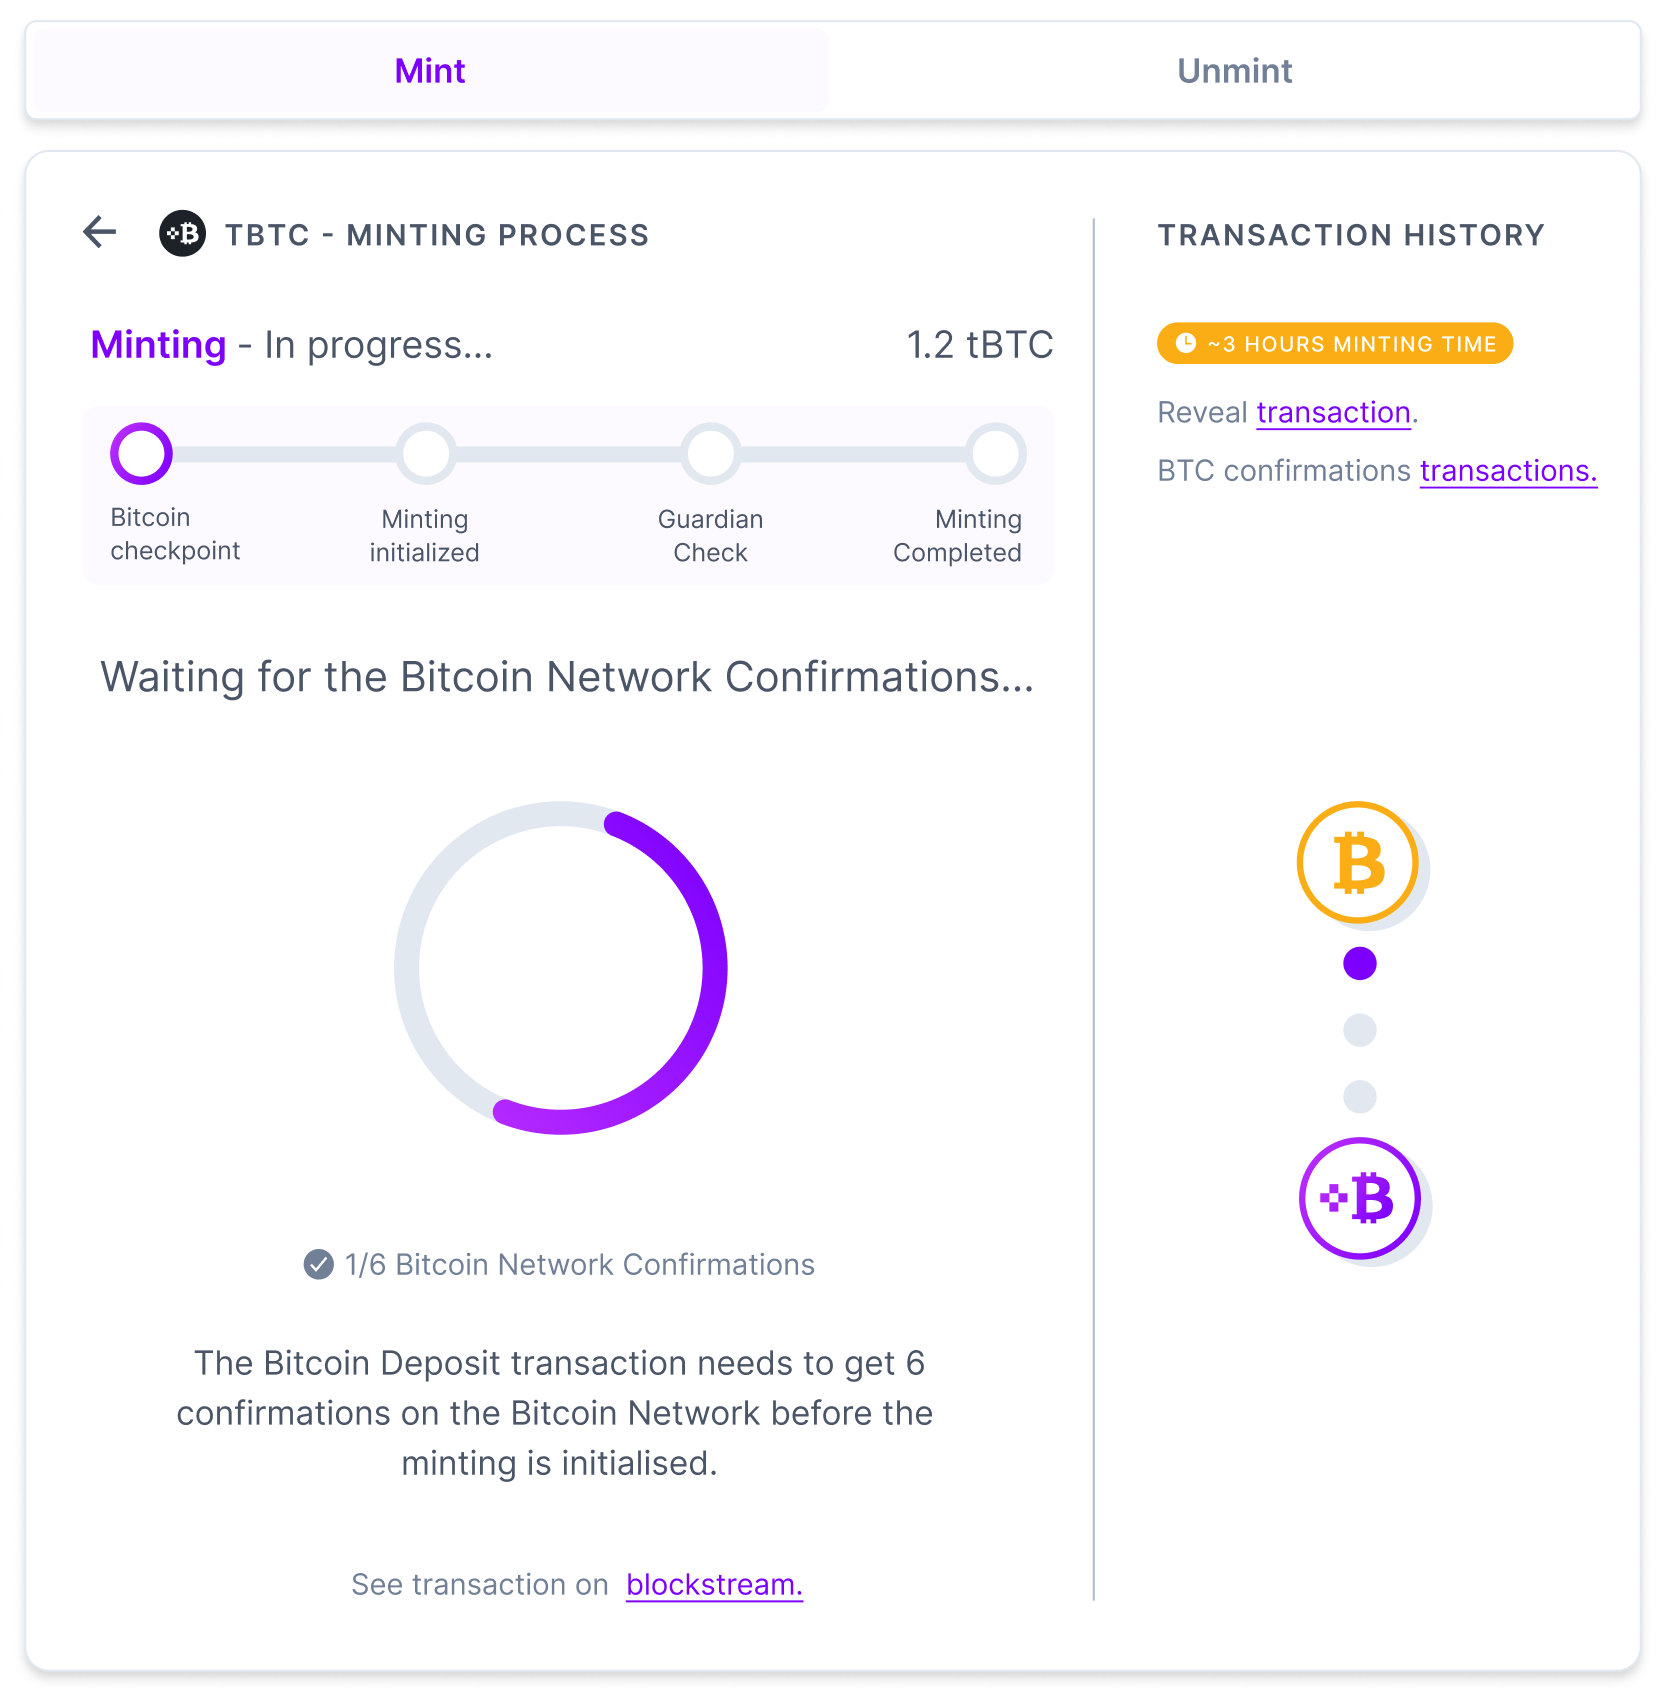Click the tBTC logo icon
The height and width of the screenshot is (1704, 1662).
183,234
